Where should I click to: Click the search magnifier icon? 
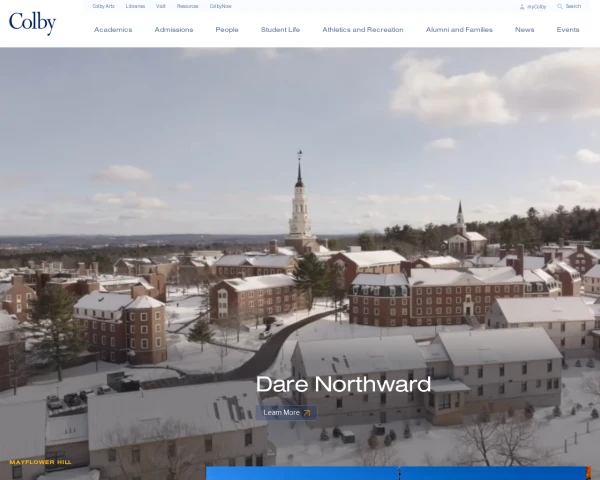(560, 6)
